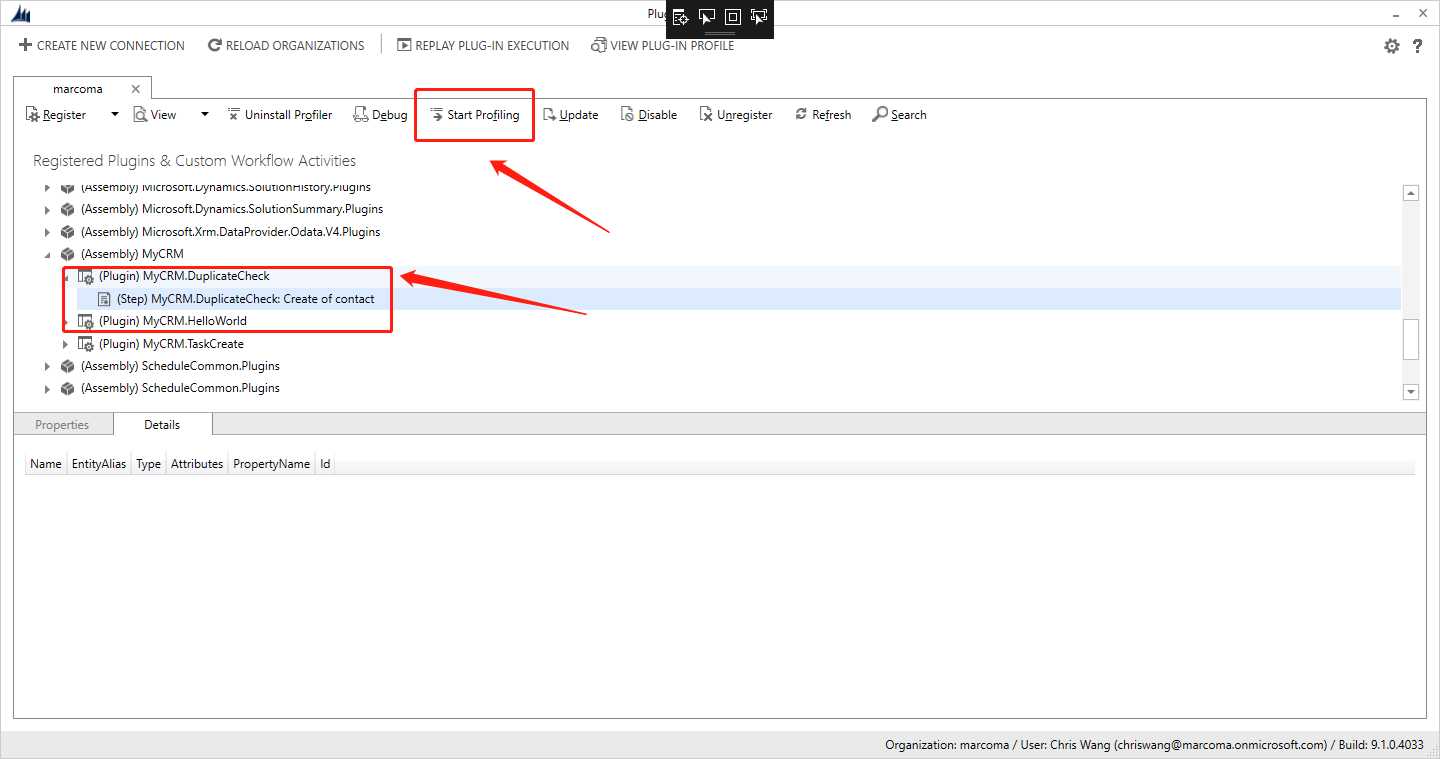Sort by PropertyName column header
Viewport: 1440px width, 759px height.
click(x=272, y=464)
